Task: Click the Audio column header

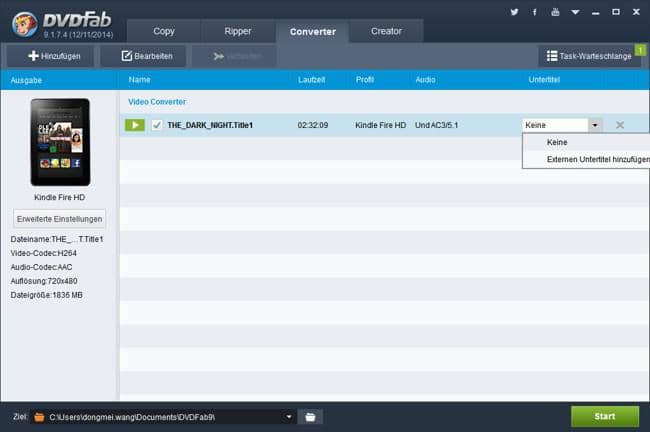Action: coord(425,80)
